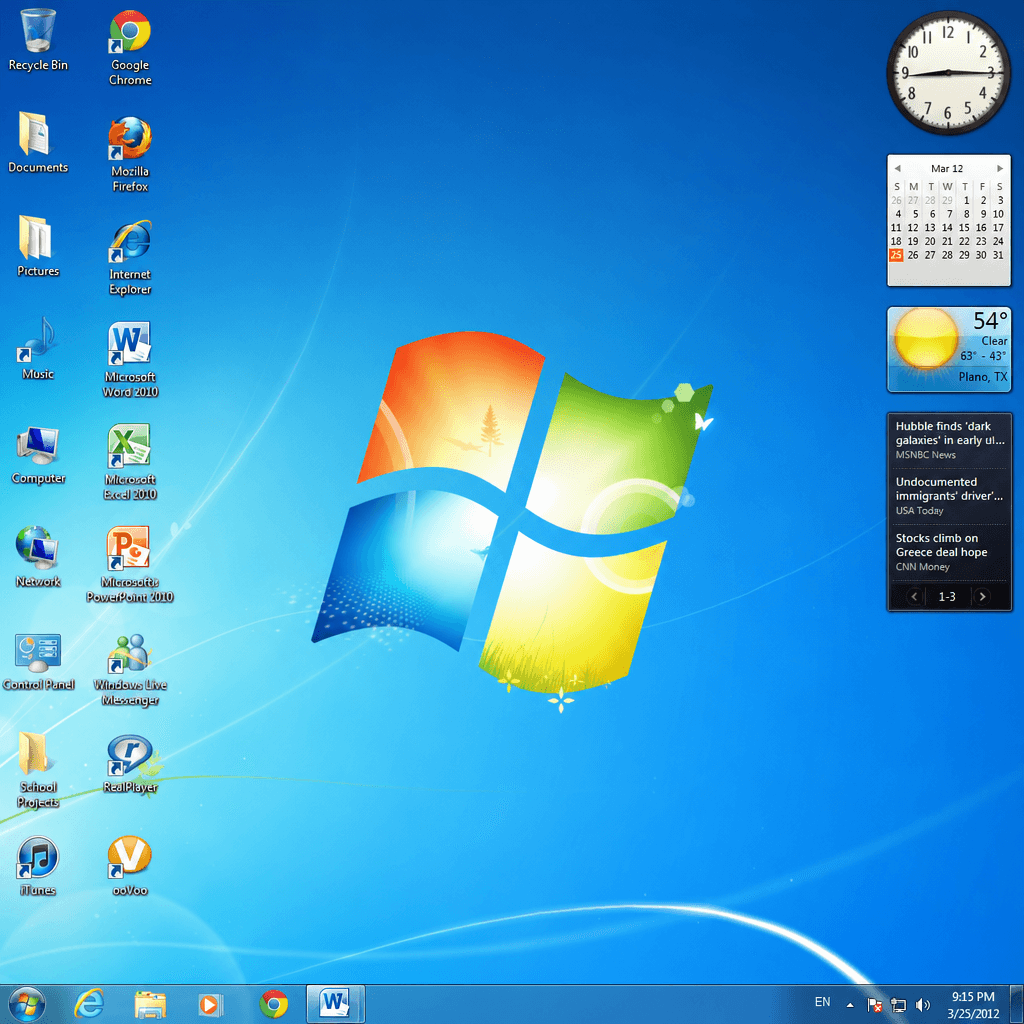Click the Plano, TX location in weather gadget
The width and height of the screenshot is (1024, 1024).
(x=983, y=377)
